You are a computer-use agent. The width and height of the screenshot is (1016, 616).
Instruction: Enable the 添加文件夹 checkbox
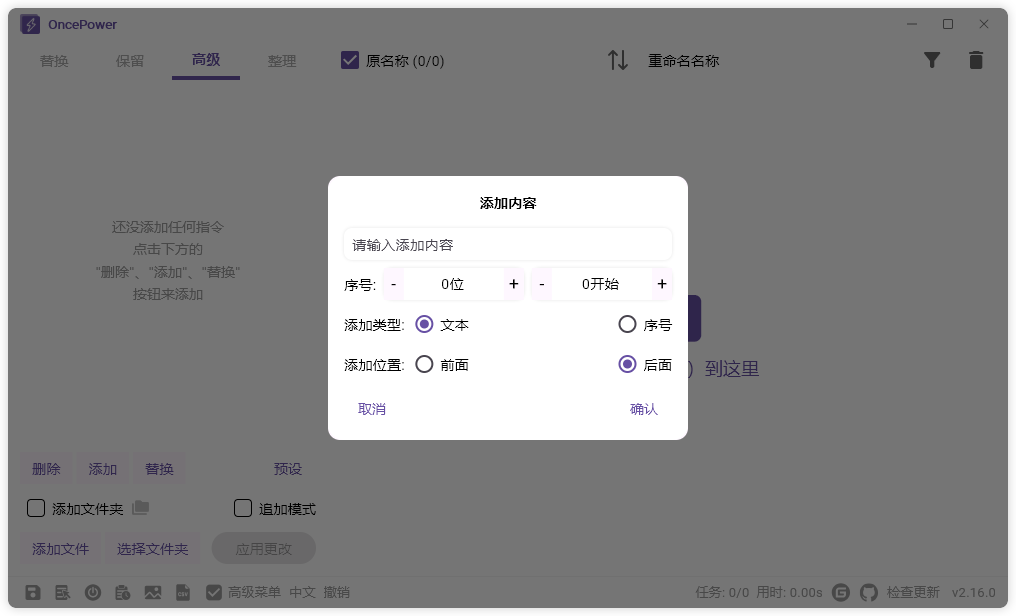(x=36, y=508)
